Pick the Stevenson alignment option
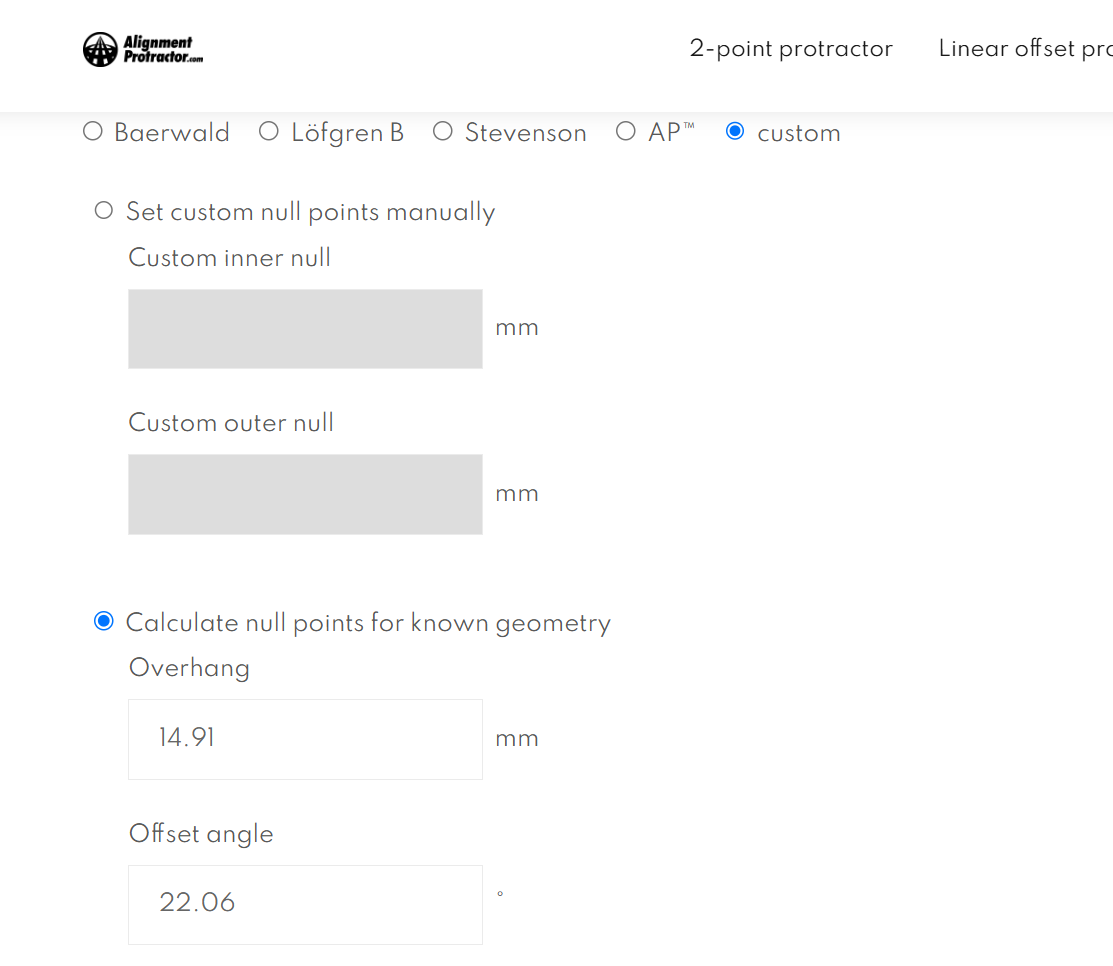 (443, 132)
